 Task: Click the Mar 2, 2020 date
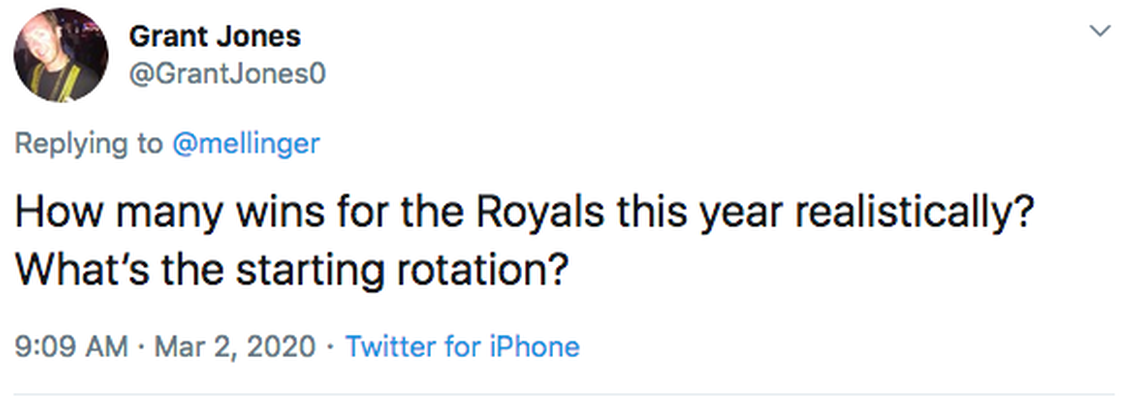233,347
